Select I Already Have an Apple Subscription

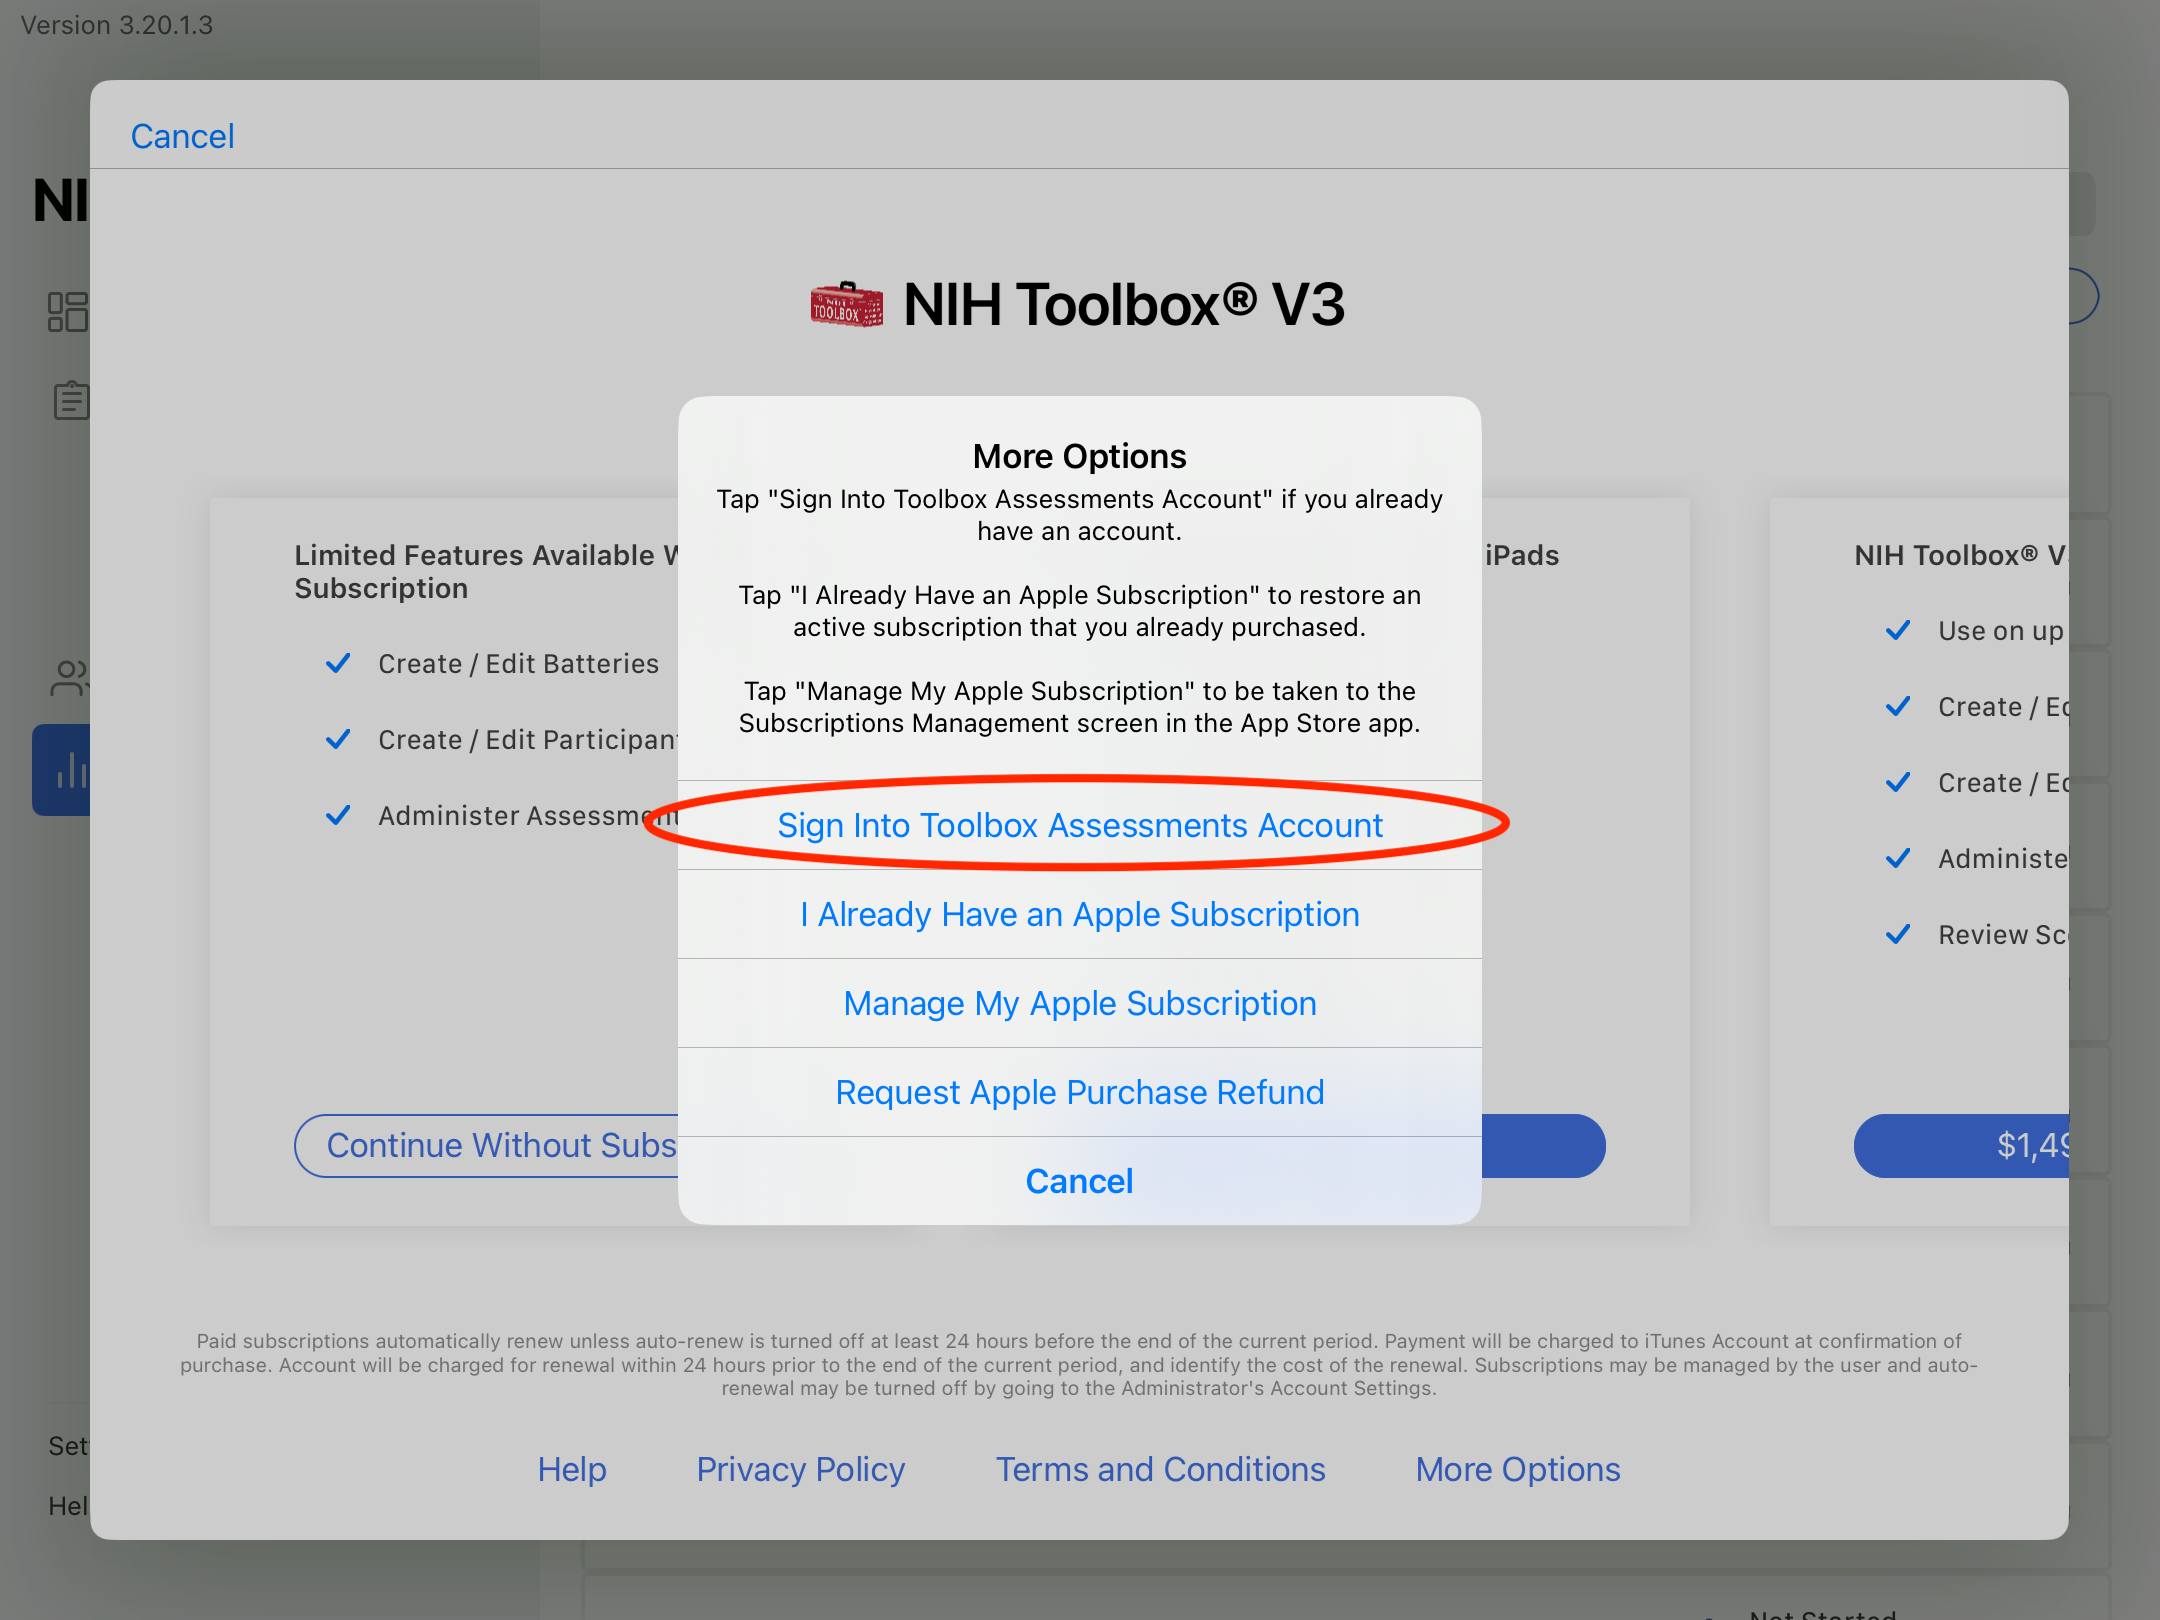tap(1079, 913)
